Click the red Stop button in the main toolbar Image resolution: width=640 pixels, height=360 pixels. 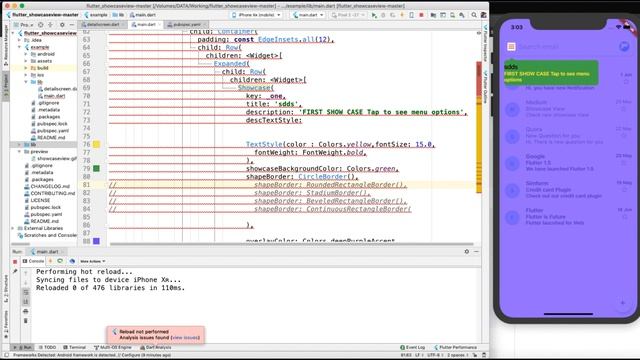421,15
